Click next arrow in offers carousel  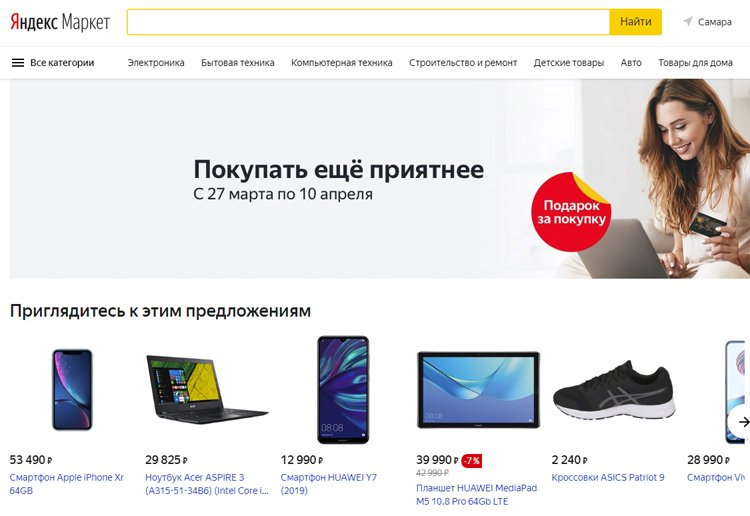742,422
